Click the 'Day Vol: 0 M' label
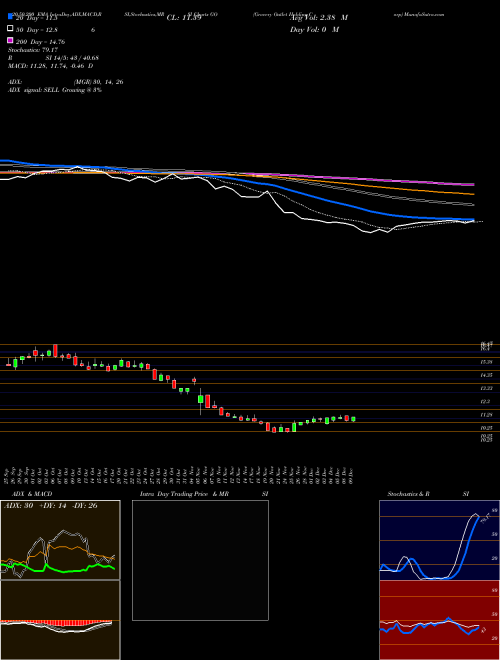The height and width of the screenshot is (660, 500). point(314,29)
